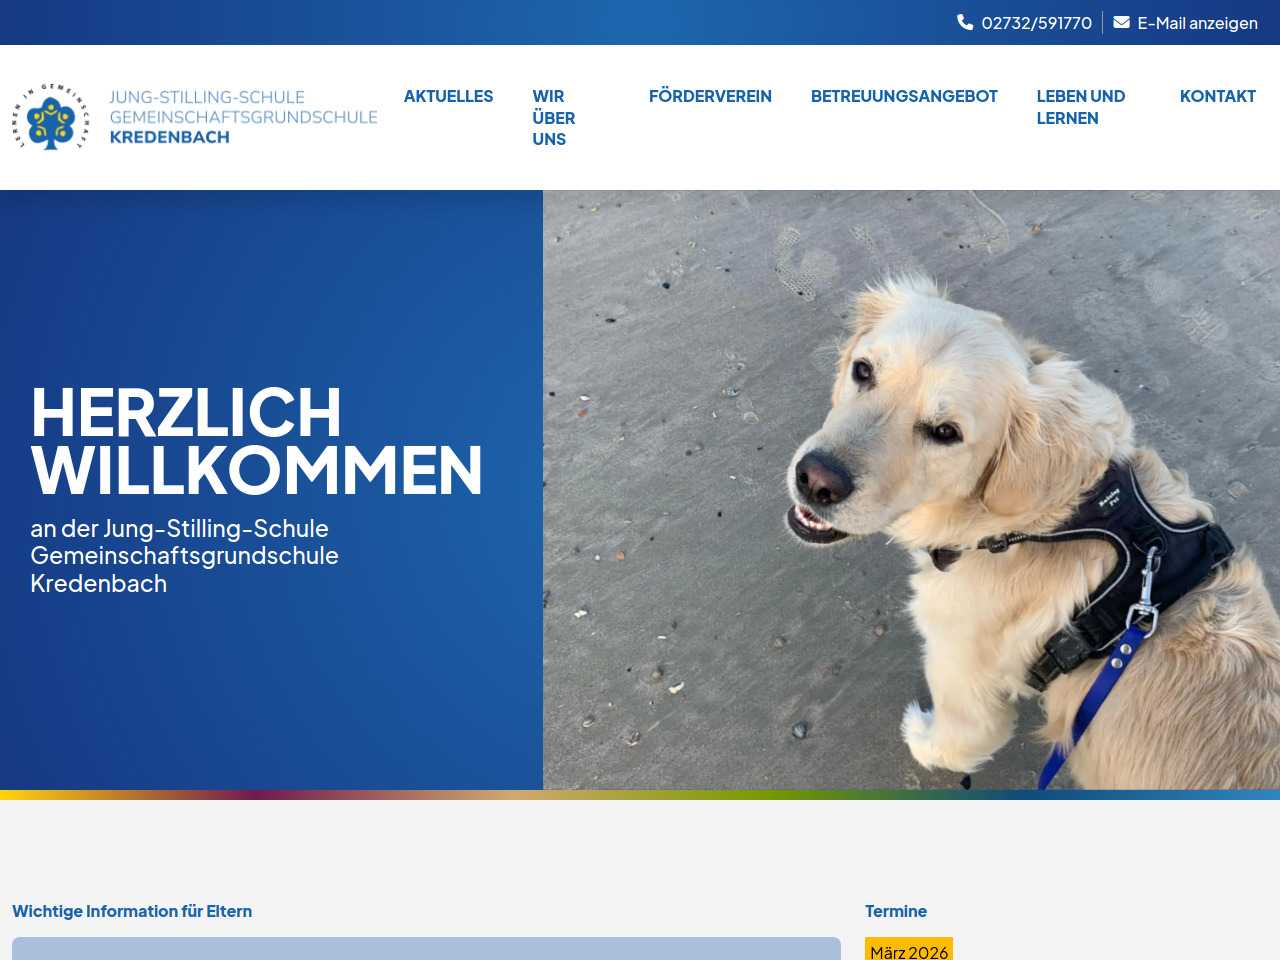This screenshot has width=1280, height=960.
Task: Click the light blue parent information box
Action: (426, 948)
